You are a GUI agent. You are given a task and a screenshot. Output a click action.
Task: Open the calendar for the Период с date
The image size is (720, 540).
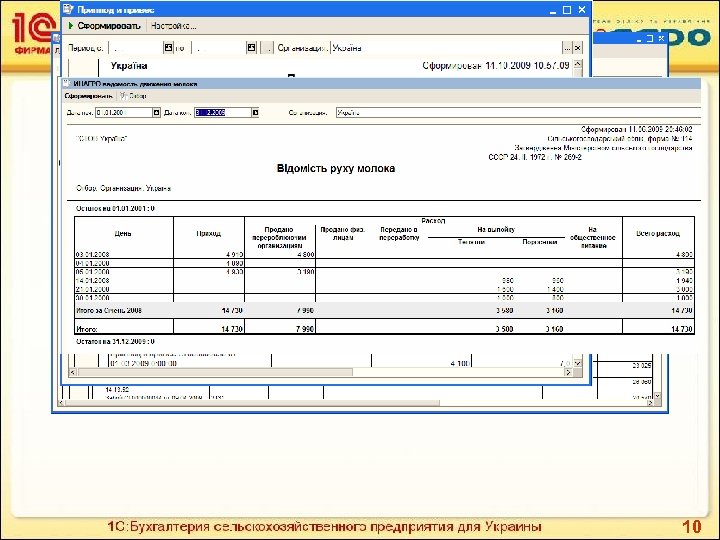[x=169, y=47]
